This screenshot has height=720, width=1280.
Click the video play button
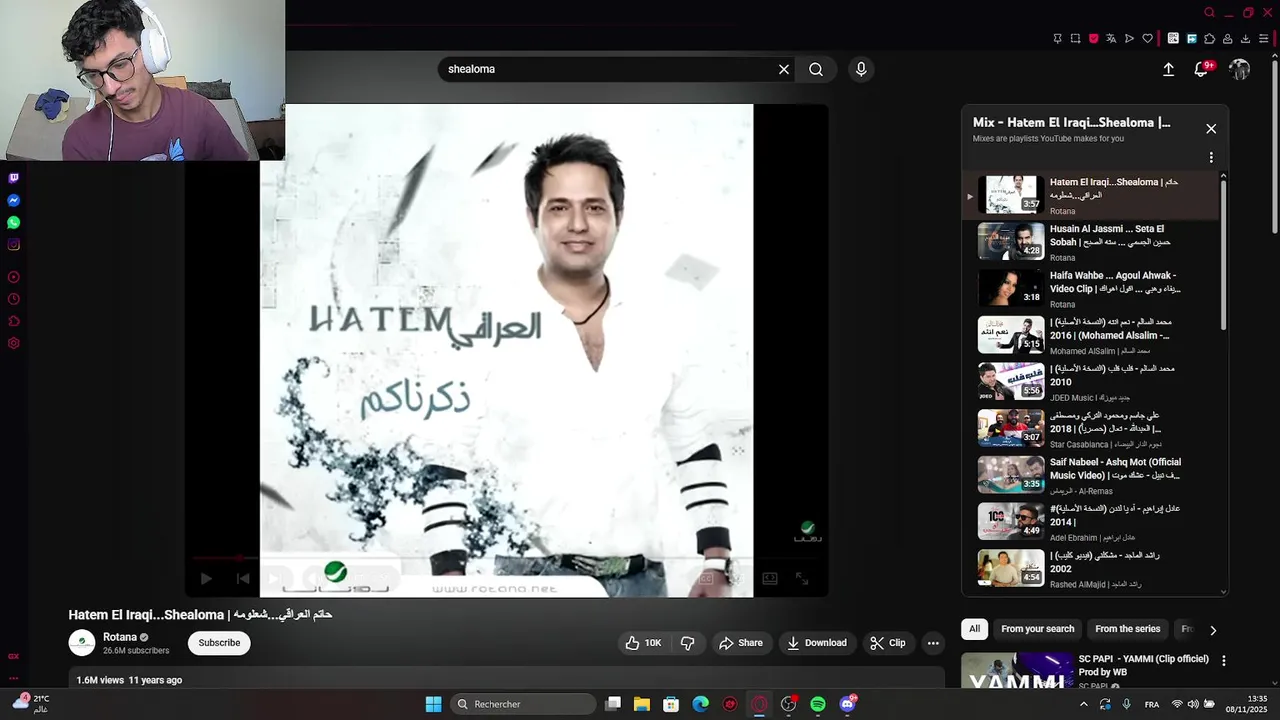point(206,578)
